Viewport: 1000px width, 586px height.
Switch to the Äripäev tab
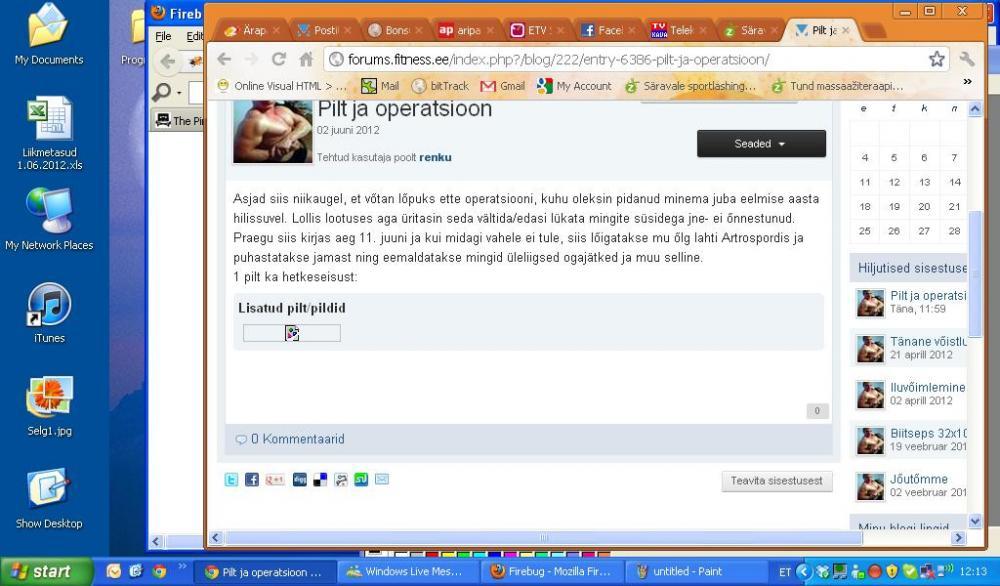click(462, 30)
